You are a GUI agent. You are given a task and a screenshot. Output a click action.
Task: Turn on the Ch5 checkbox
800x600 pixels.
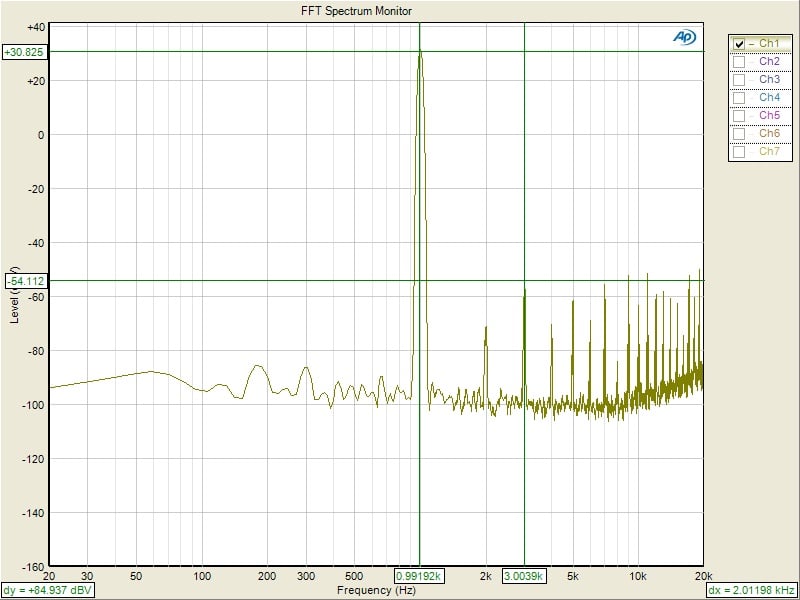739,116
